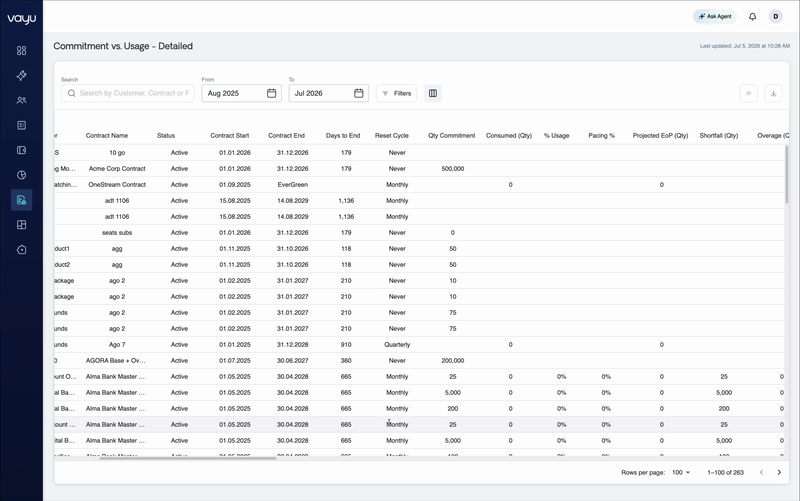Click the 200,000 qty commitment value
The width and height of the screenshot is (800, 501).
(453, 361)
